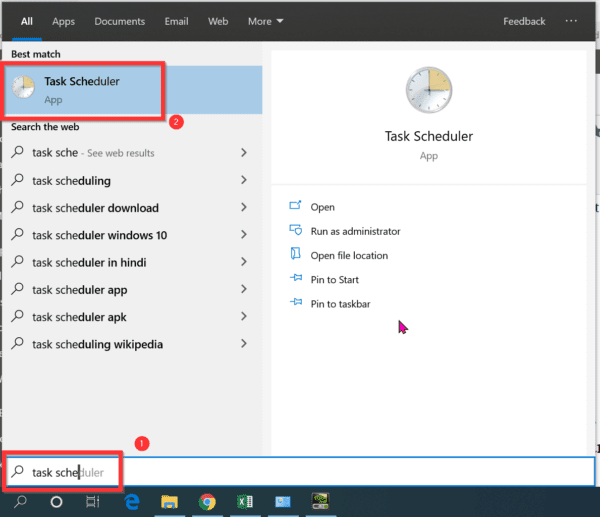The width and height of the screenshot is (600, 517).
Task: Click search icon beside 'task scheduler apk'
Action: (x=17, y=316)
